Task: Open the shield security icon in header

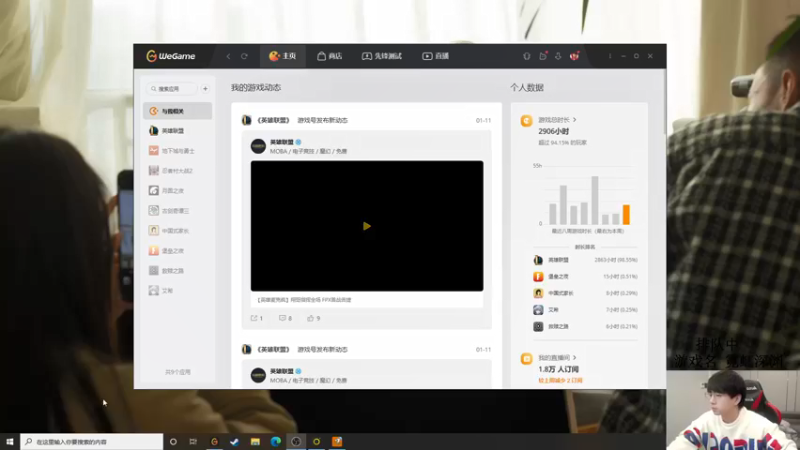Action: click(x=527, y=56)
